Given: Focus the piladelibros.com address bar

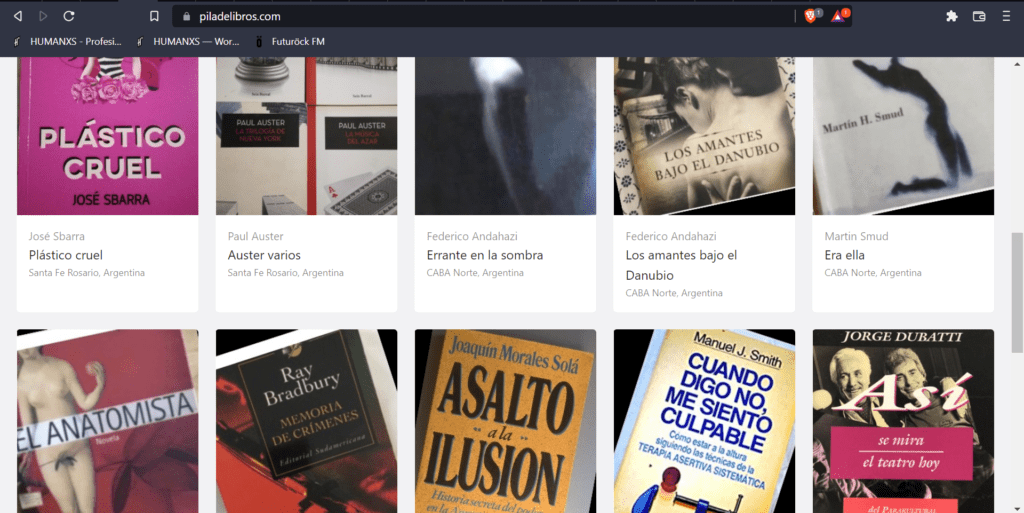Looking at the screenshot, I should 483,16.
